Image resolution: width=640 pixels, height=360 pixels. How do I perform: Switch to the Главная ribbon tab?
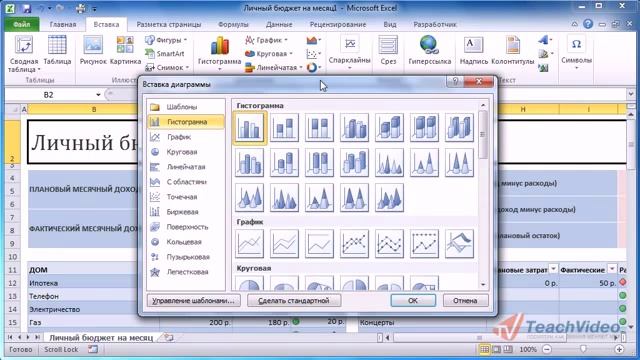63,24
